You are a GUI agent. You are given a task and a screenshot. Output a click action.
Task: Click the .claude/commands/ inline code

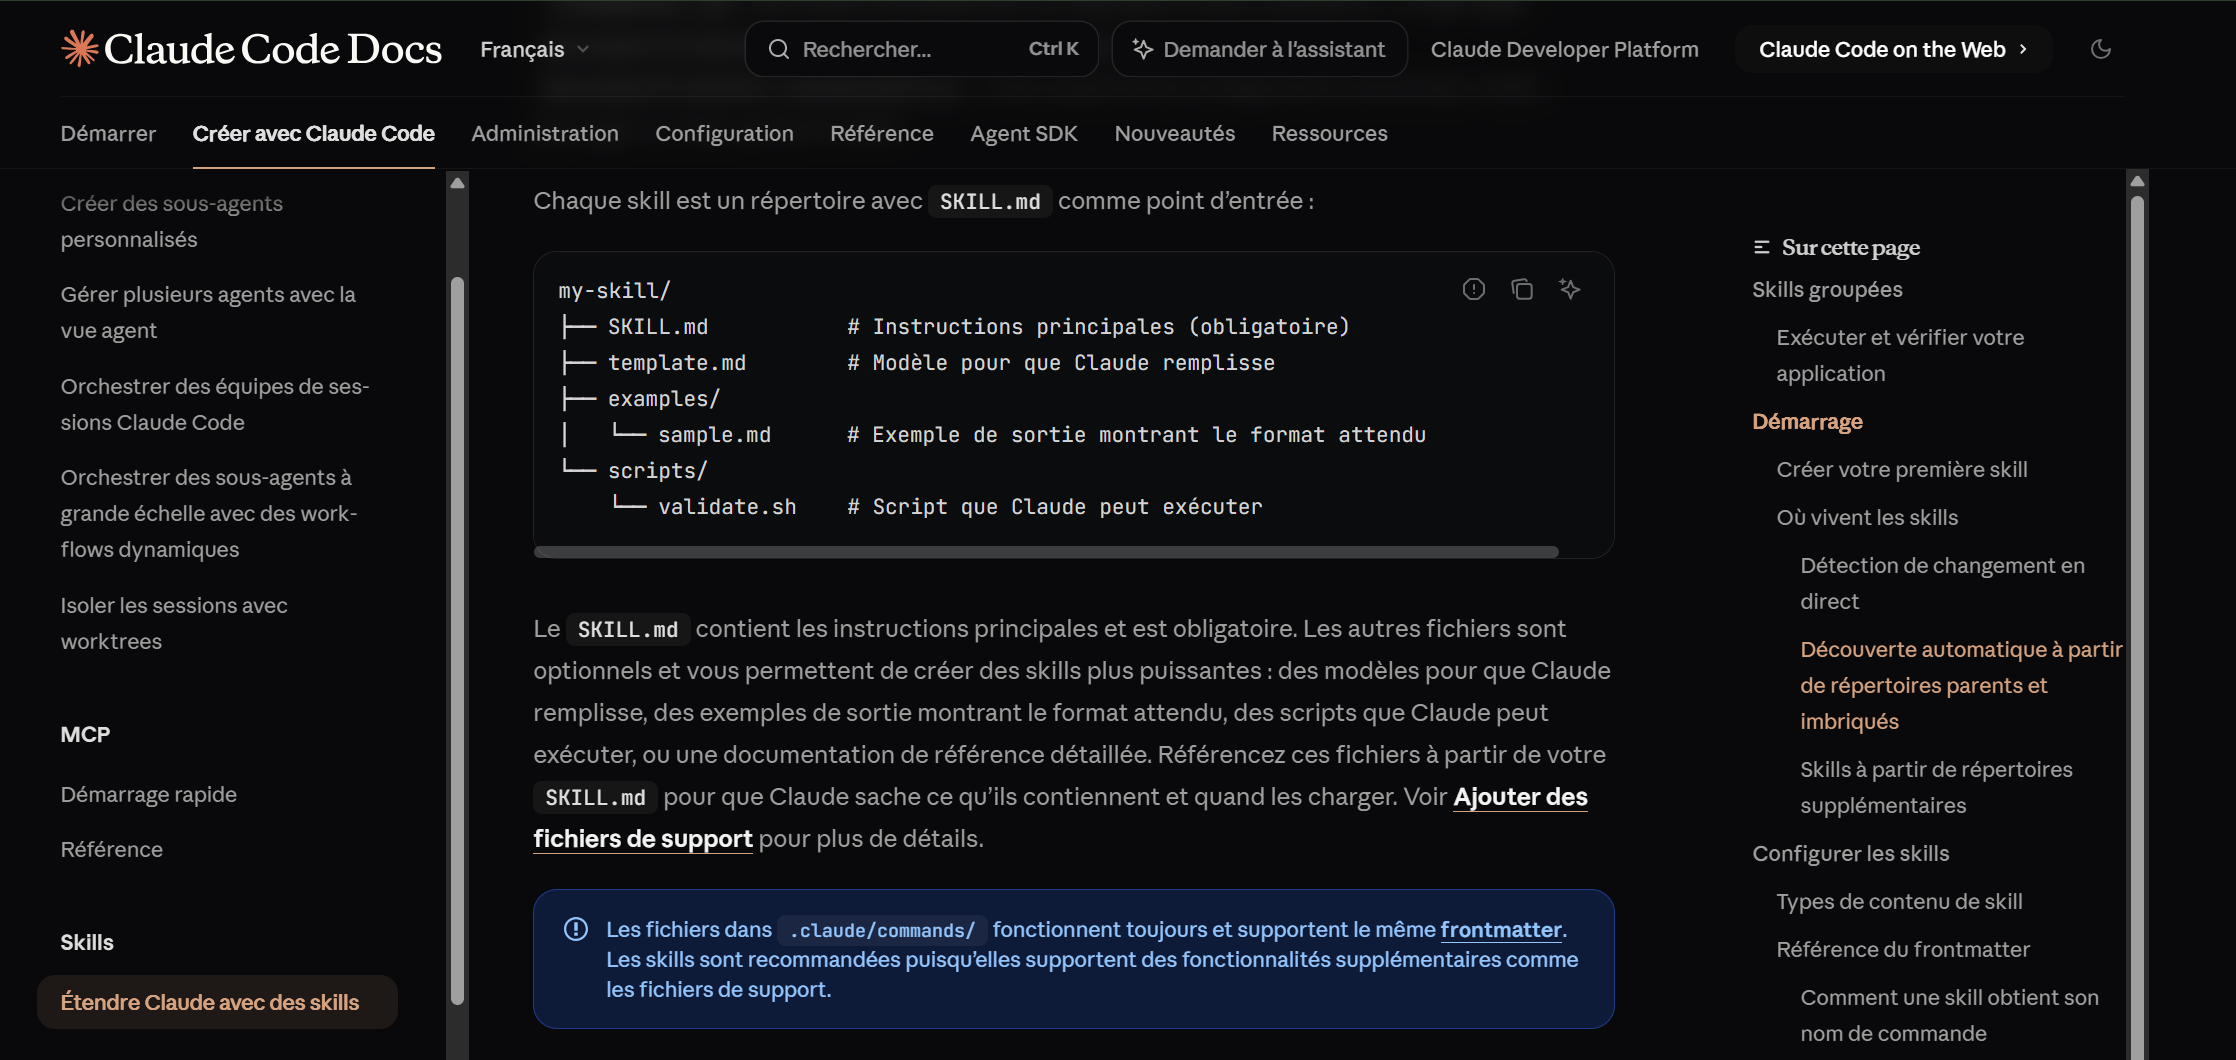(x=882, y=930)
